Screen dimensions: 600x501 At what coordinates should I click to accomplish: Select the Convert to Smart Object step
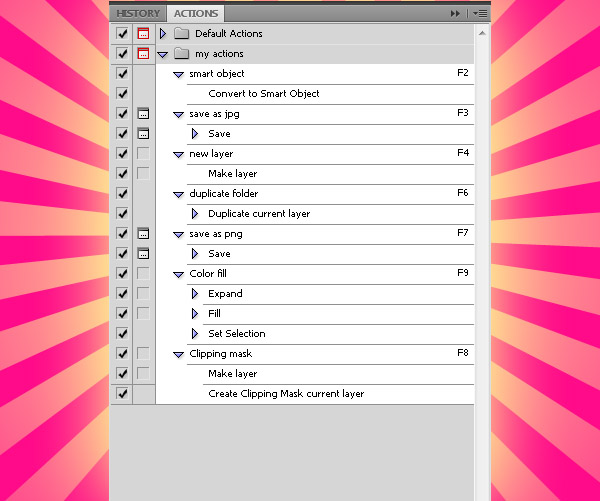click(264, 94)
